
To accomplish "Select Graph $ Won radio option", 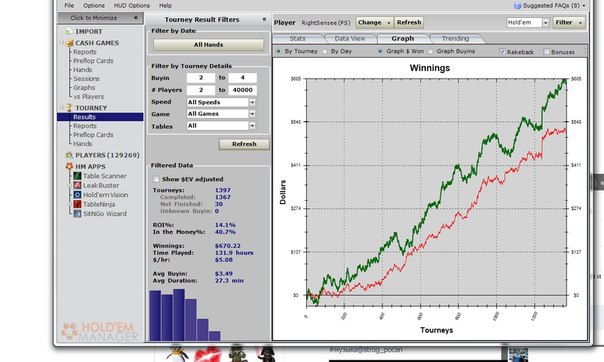I will (x=380, y=51).
